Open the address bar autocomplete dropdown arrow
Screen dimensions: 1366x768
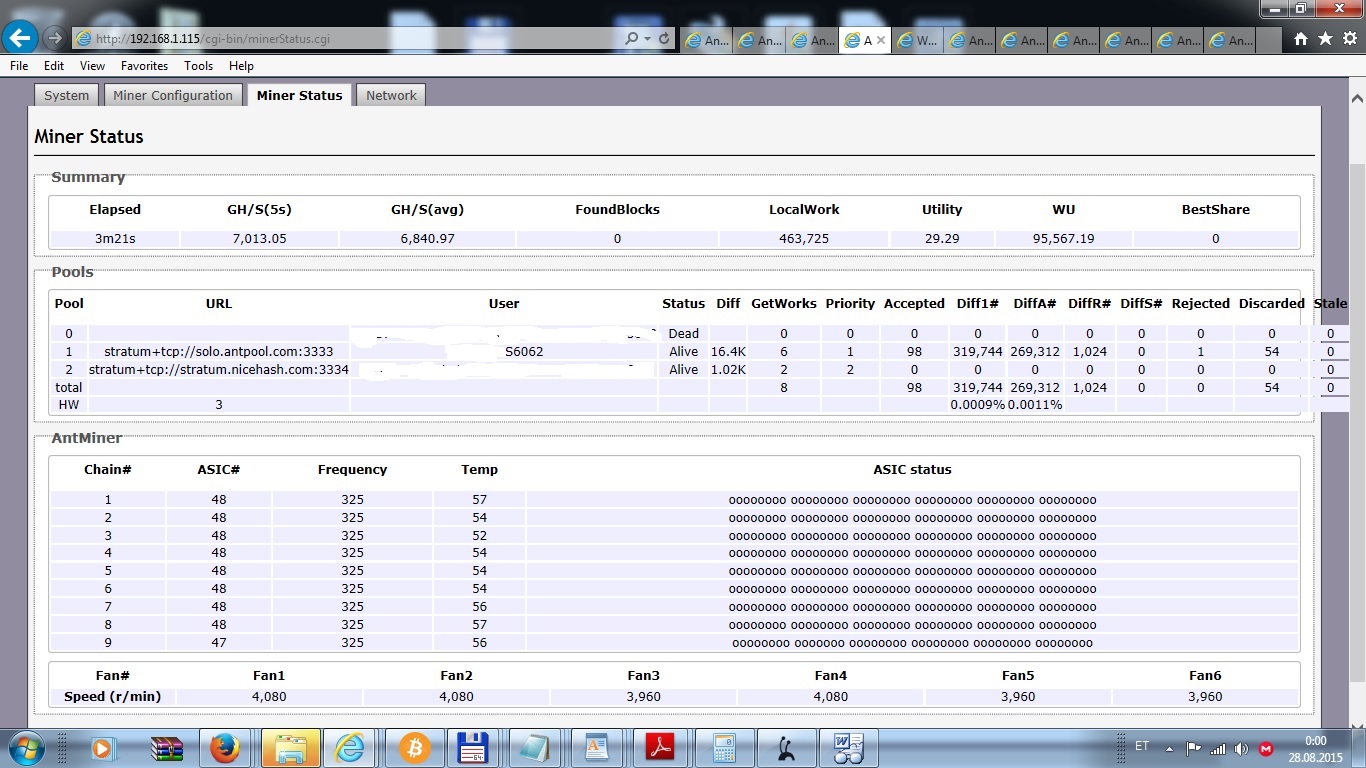point(648,39)
